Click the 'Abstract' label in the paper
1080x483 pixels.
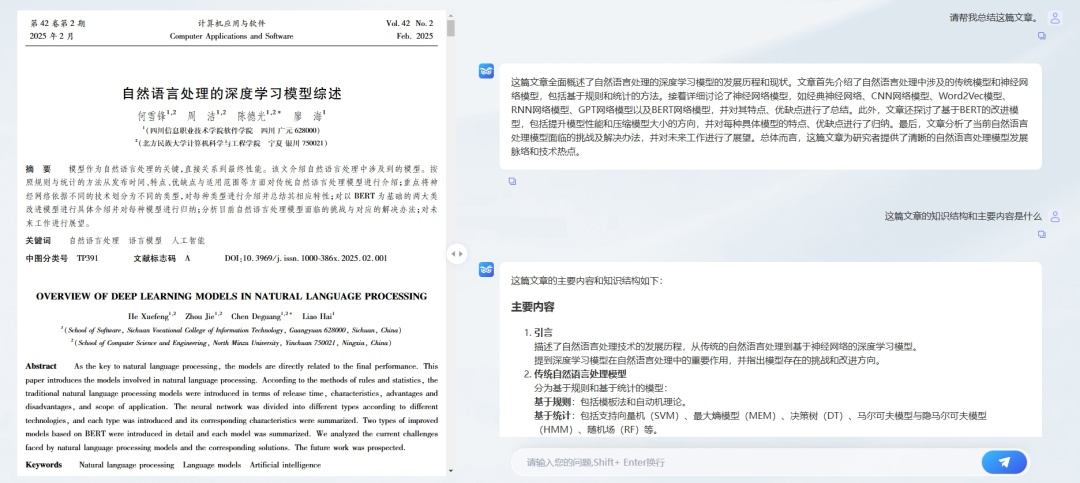(42, 367)
